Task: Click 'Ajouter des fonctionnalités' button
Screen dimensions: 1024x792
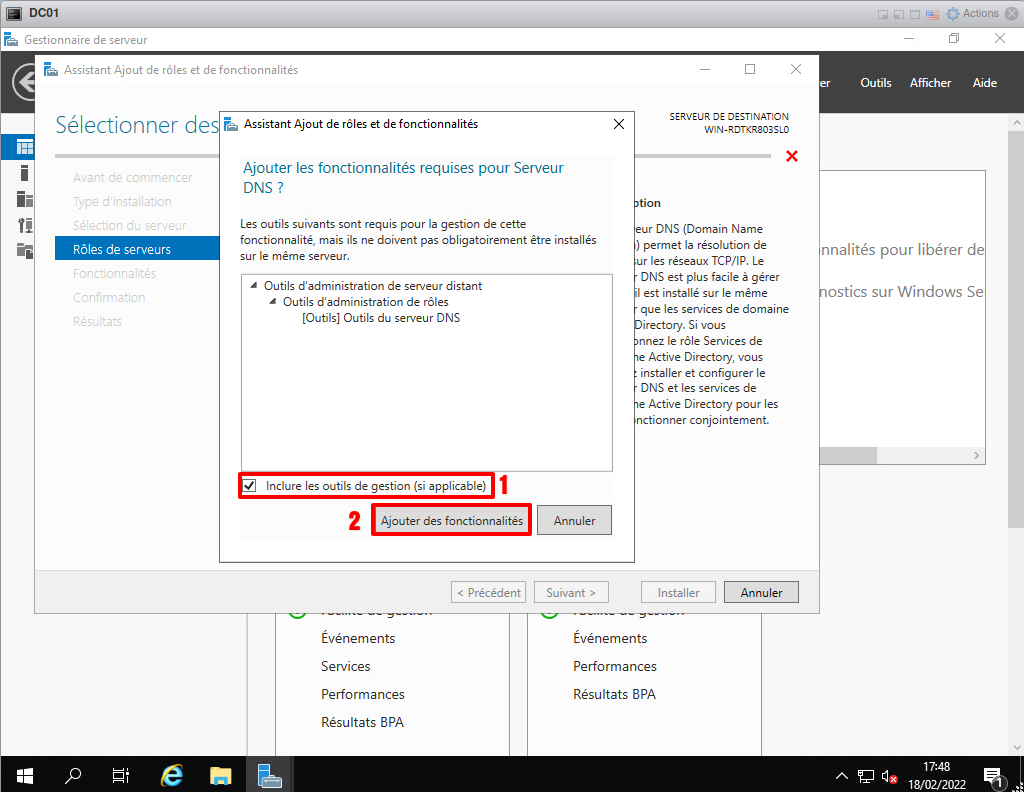Action: tap(451, 521)
